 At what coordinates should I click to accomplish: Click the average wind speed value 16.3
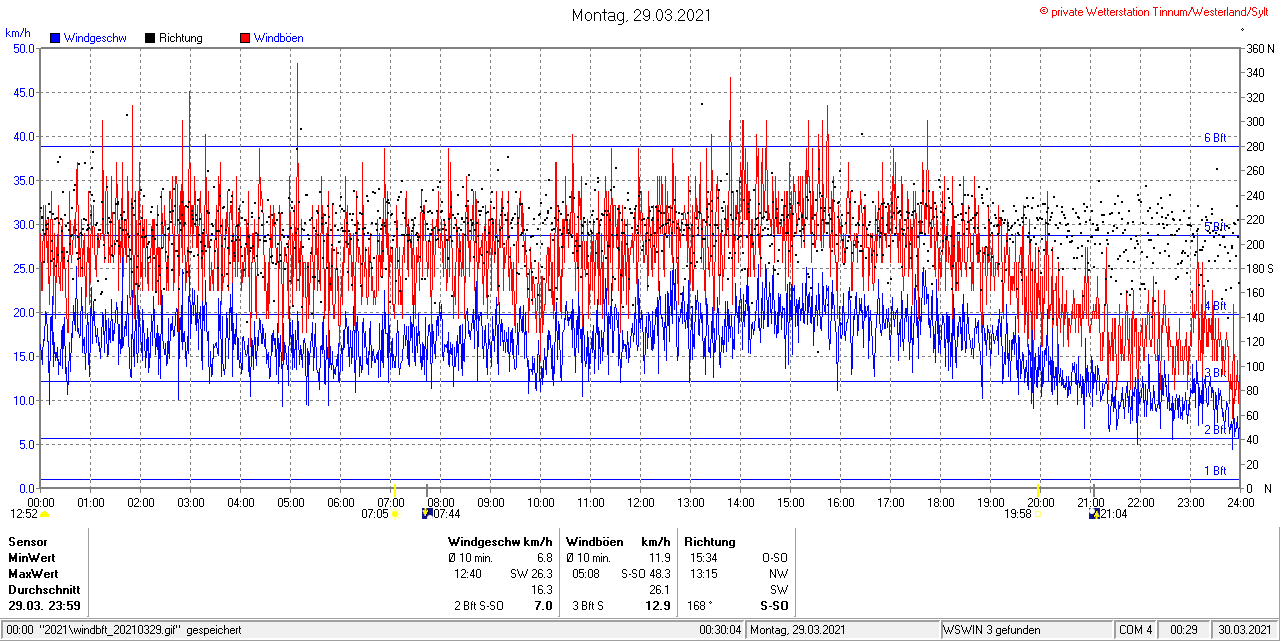(x=543, y=590)
